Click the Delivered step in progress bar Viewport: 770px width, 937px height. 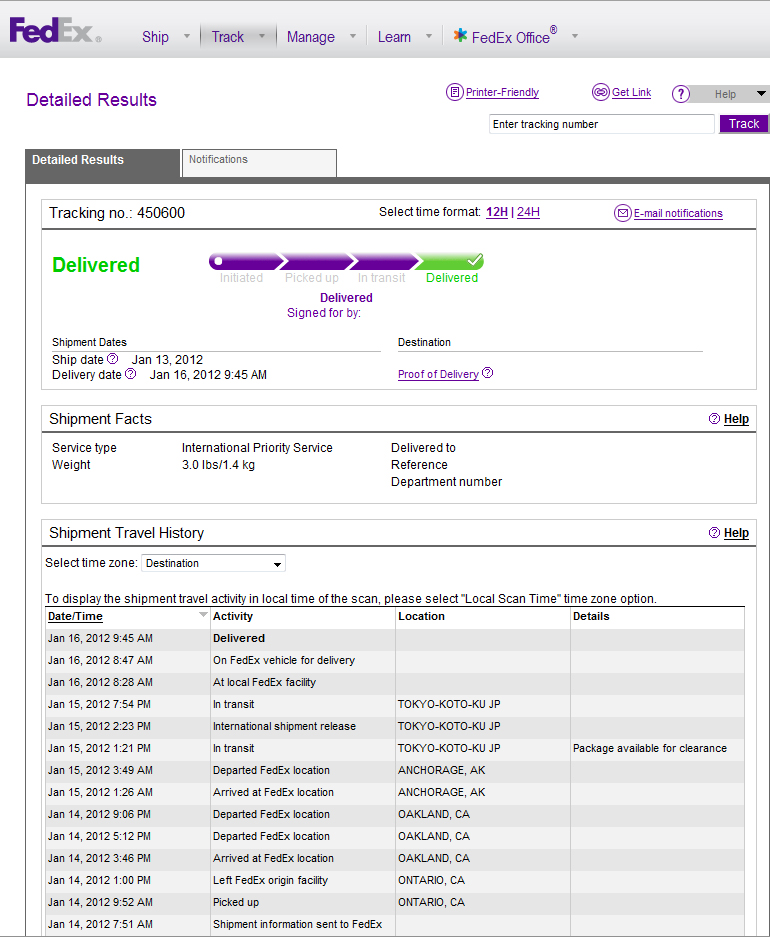[451, 262]
